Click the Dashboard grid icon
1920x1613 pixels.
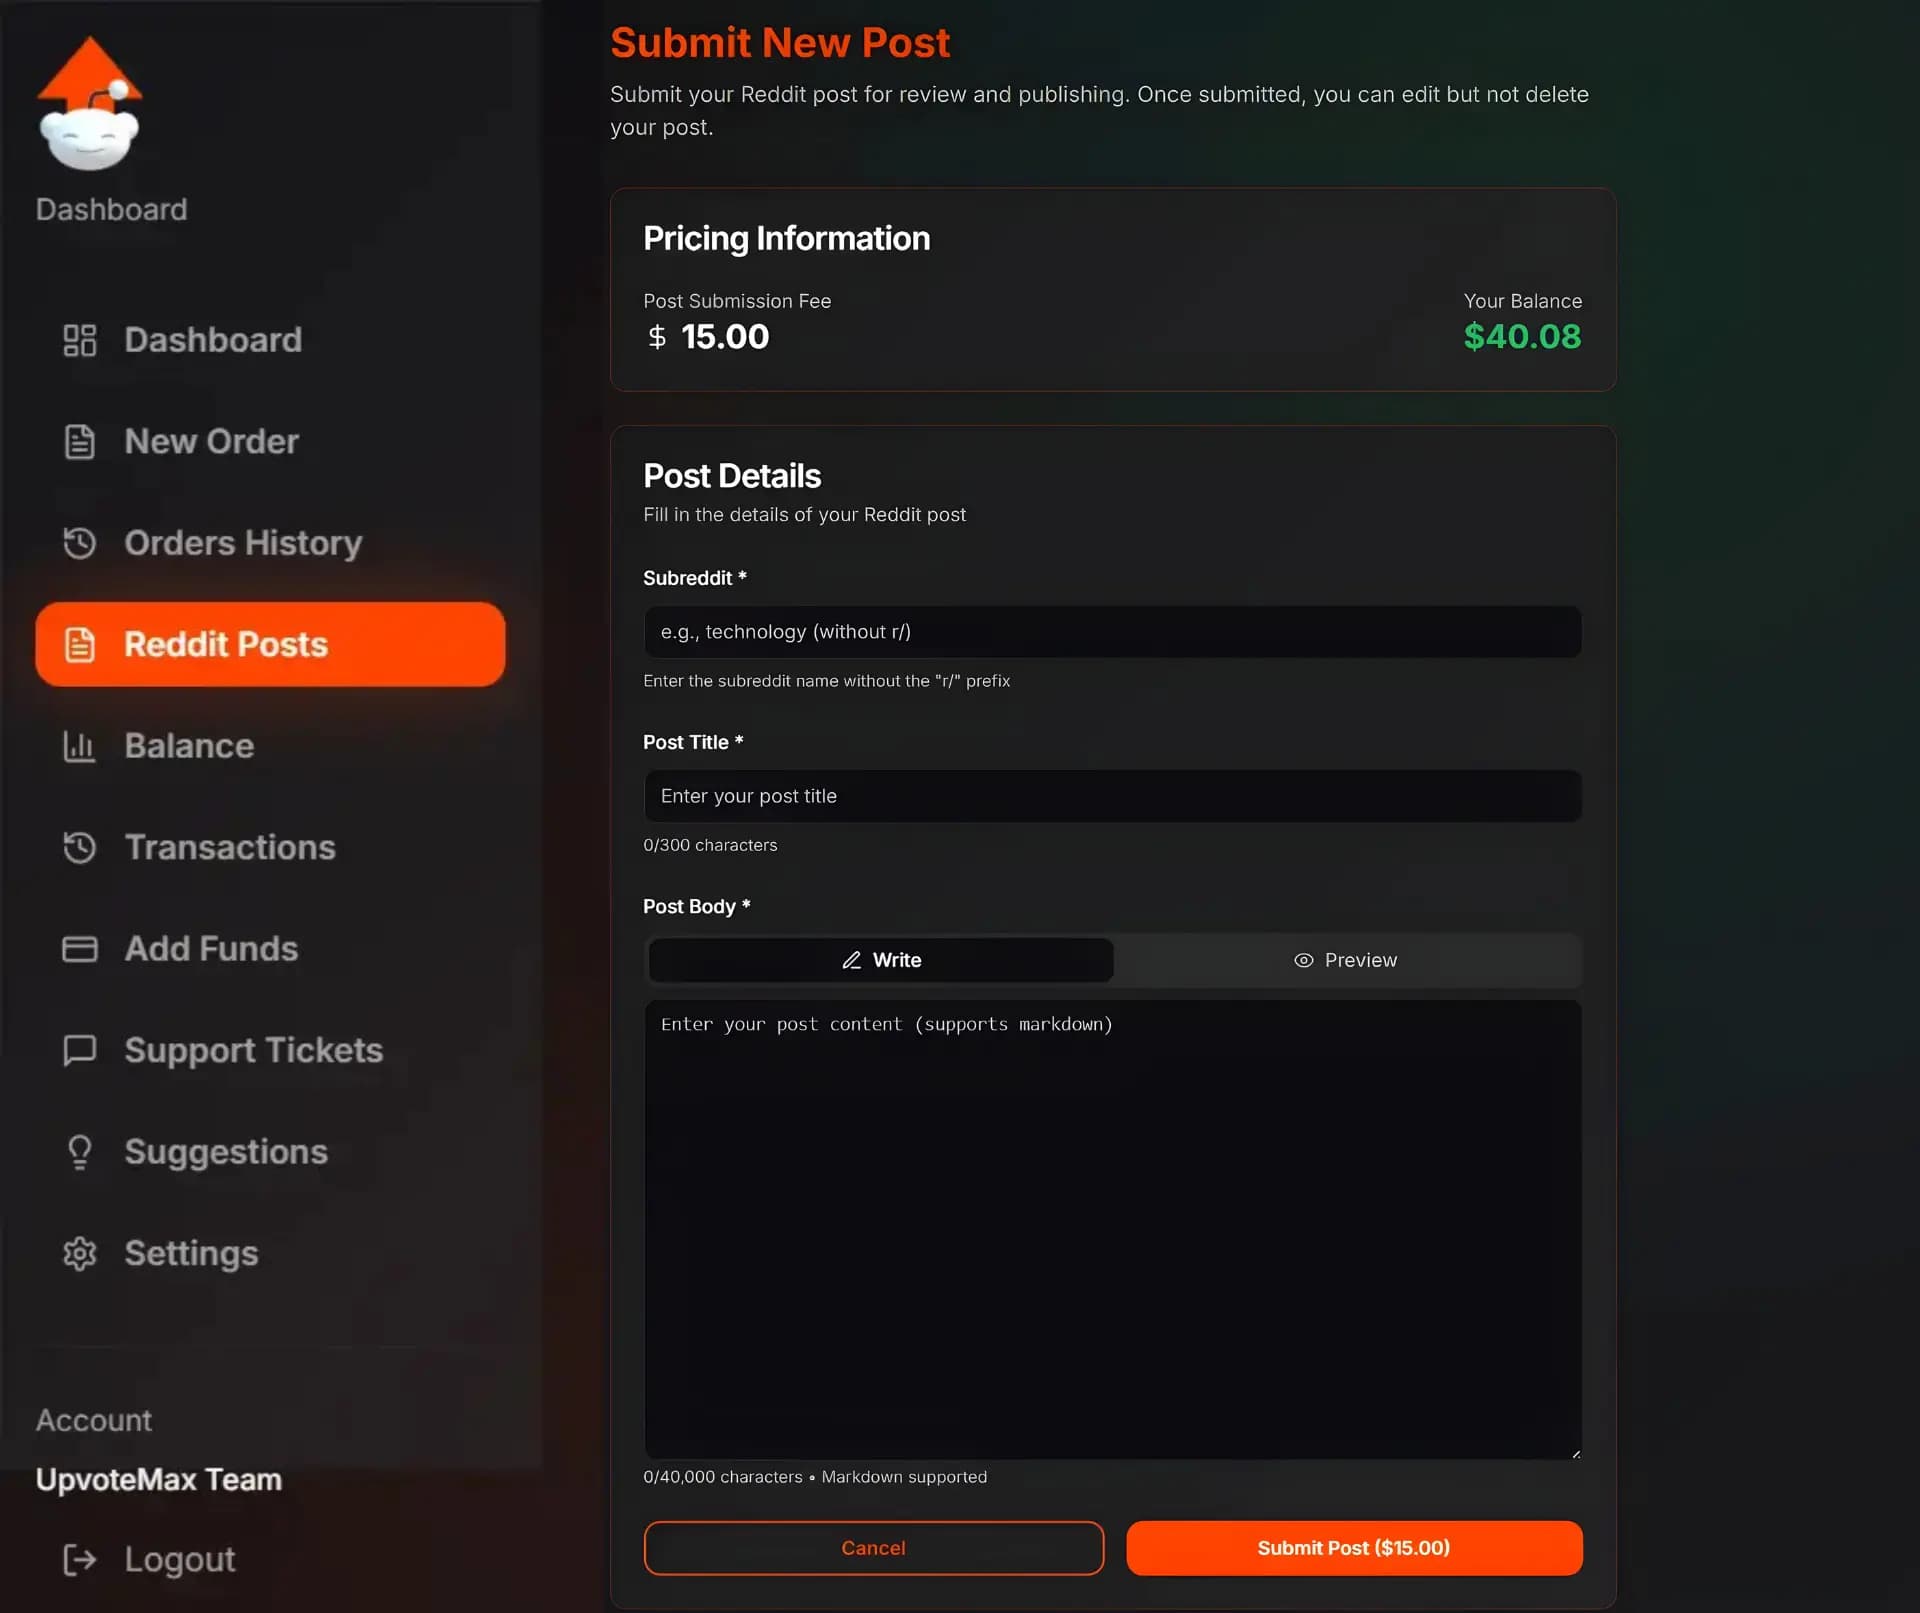coord(80,340)
